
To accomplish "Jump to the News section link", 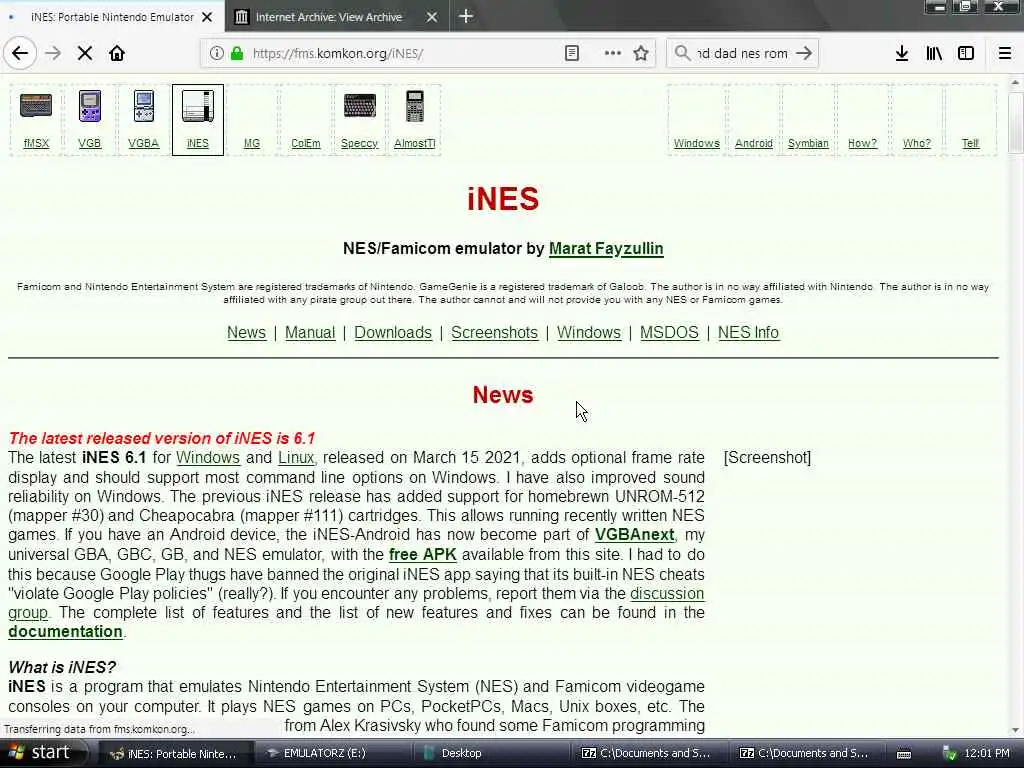I will coord(246,332).
